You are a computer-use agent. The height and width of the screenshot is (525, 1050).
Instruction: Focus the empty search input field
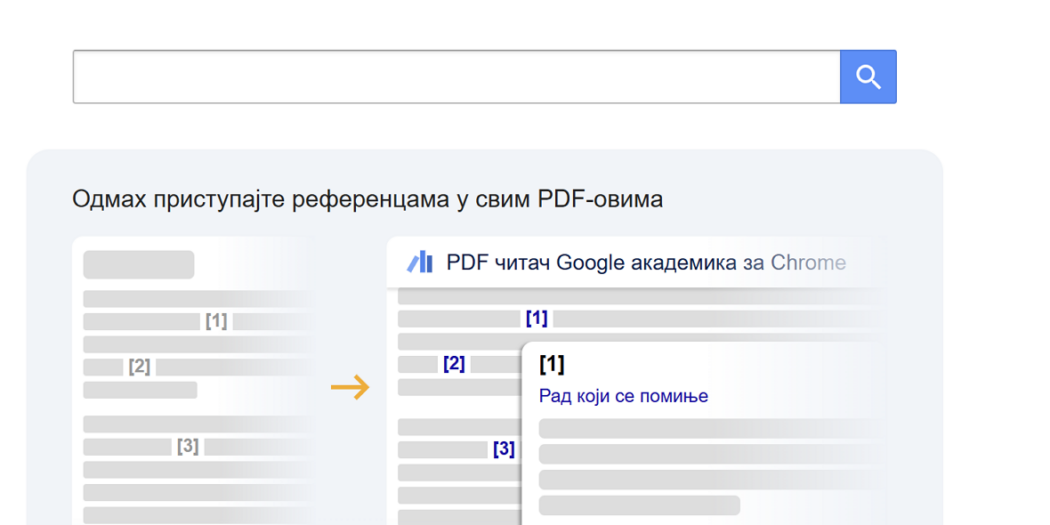(456, 77)
